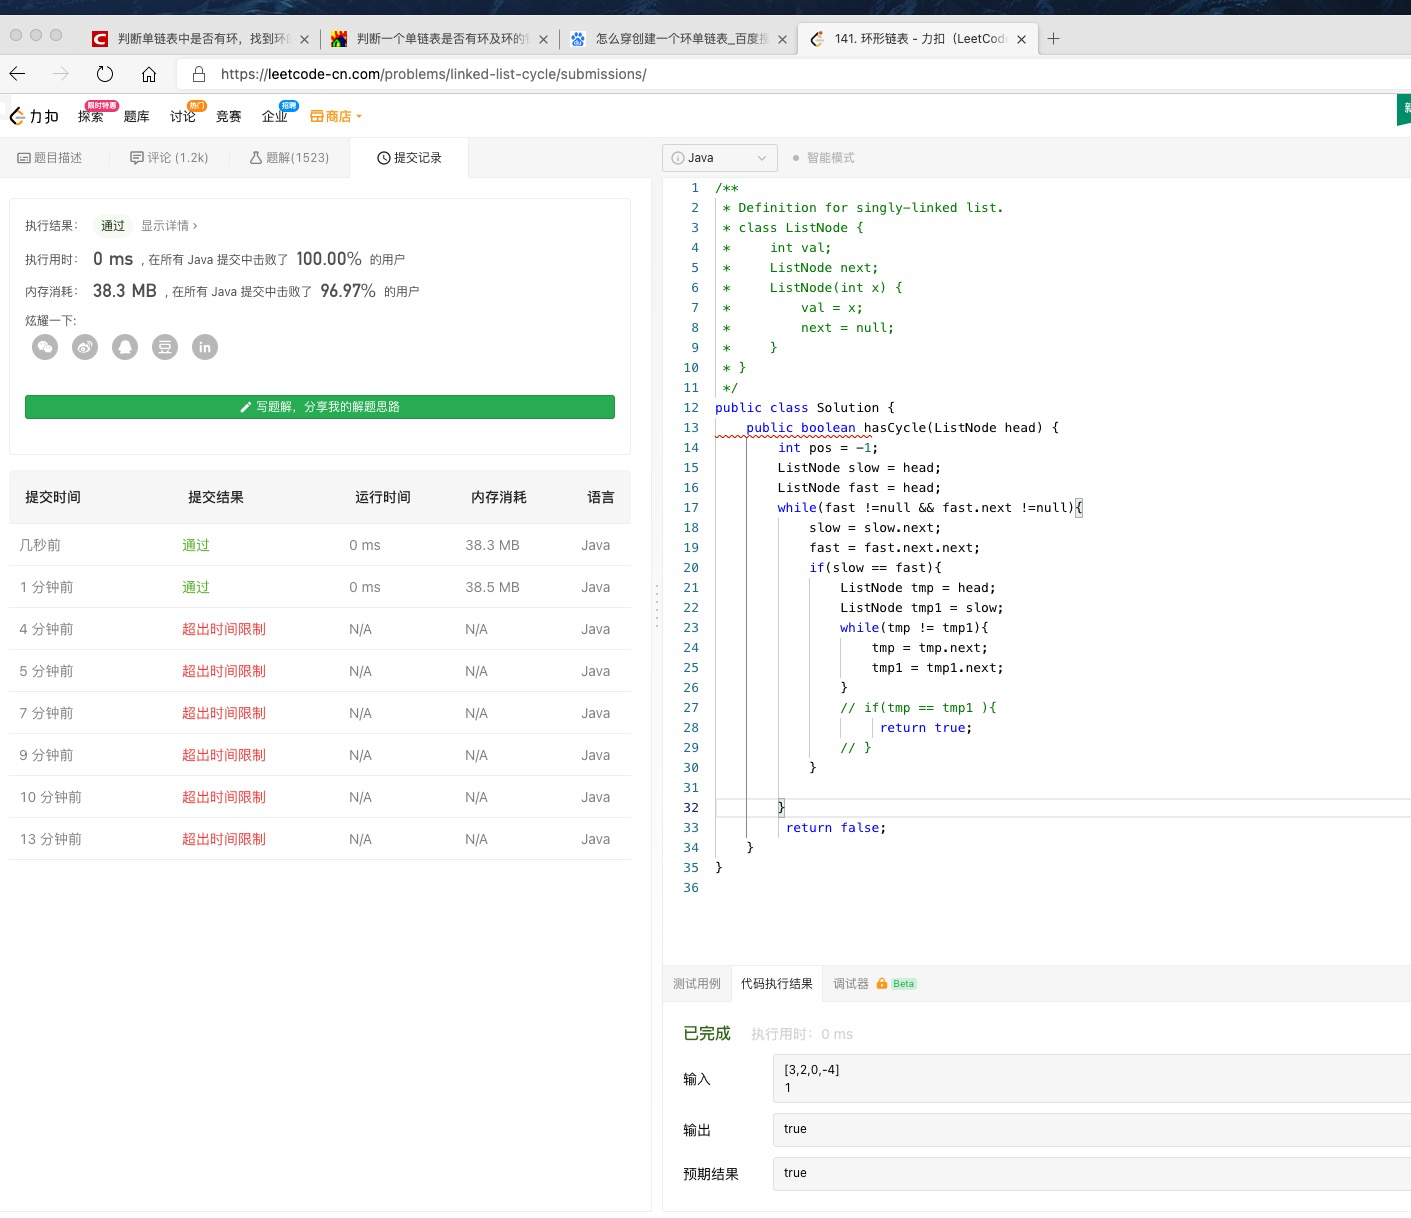Select the 提交记录 tab
Viewport: 1411px width, 1218px height.
[x=409, y=158]
